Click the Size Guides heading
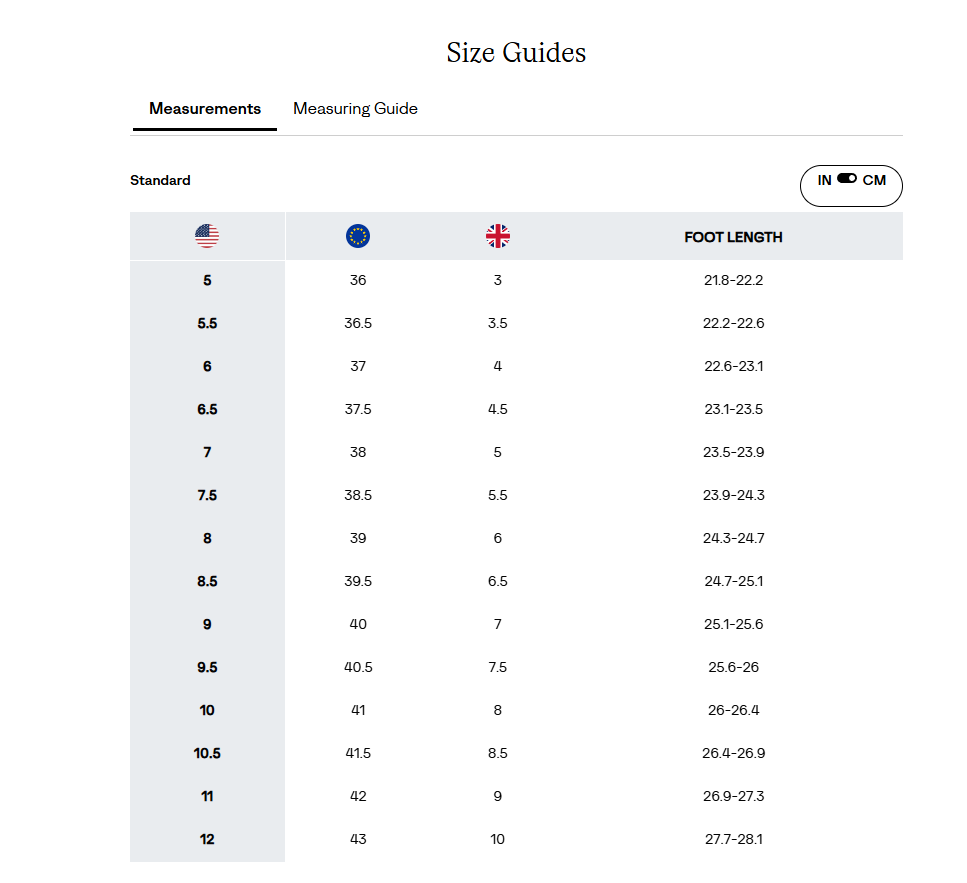This screenshot has width=967, height=883. point(516,52)
